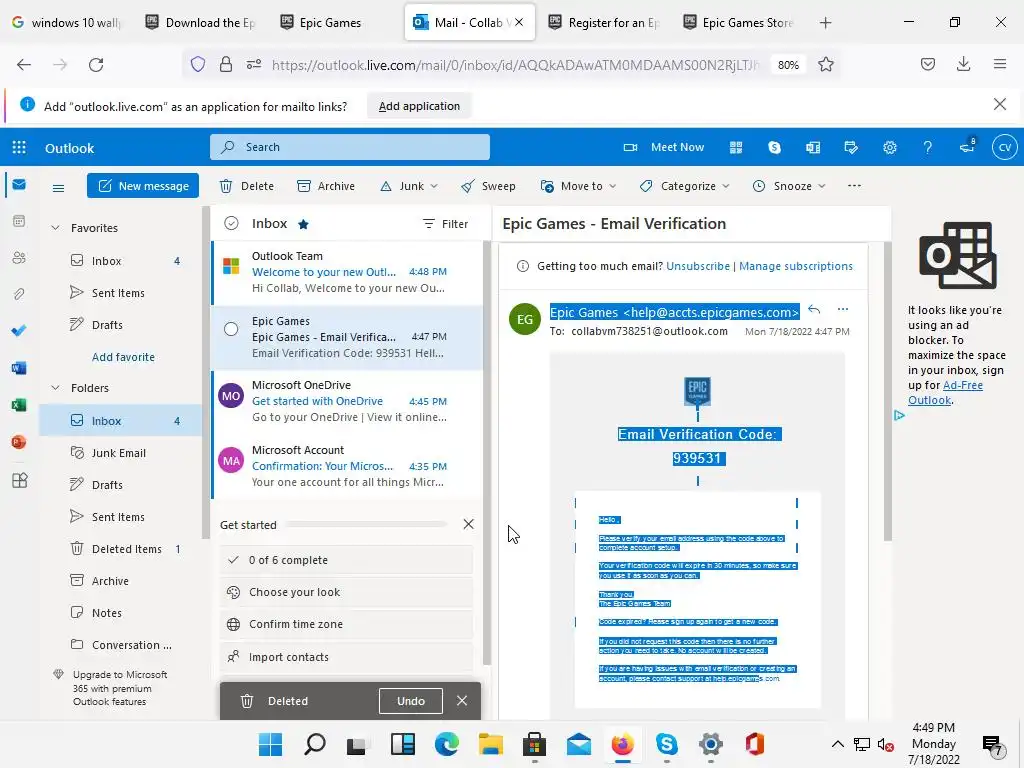
Task: Open the Junk Email folder
Action: (x=120, y=453)
